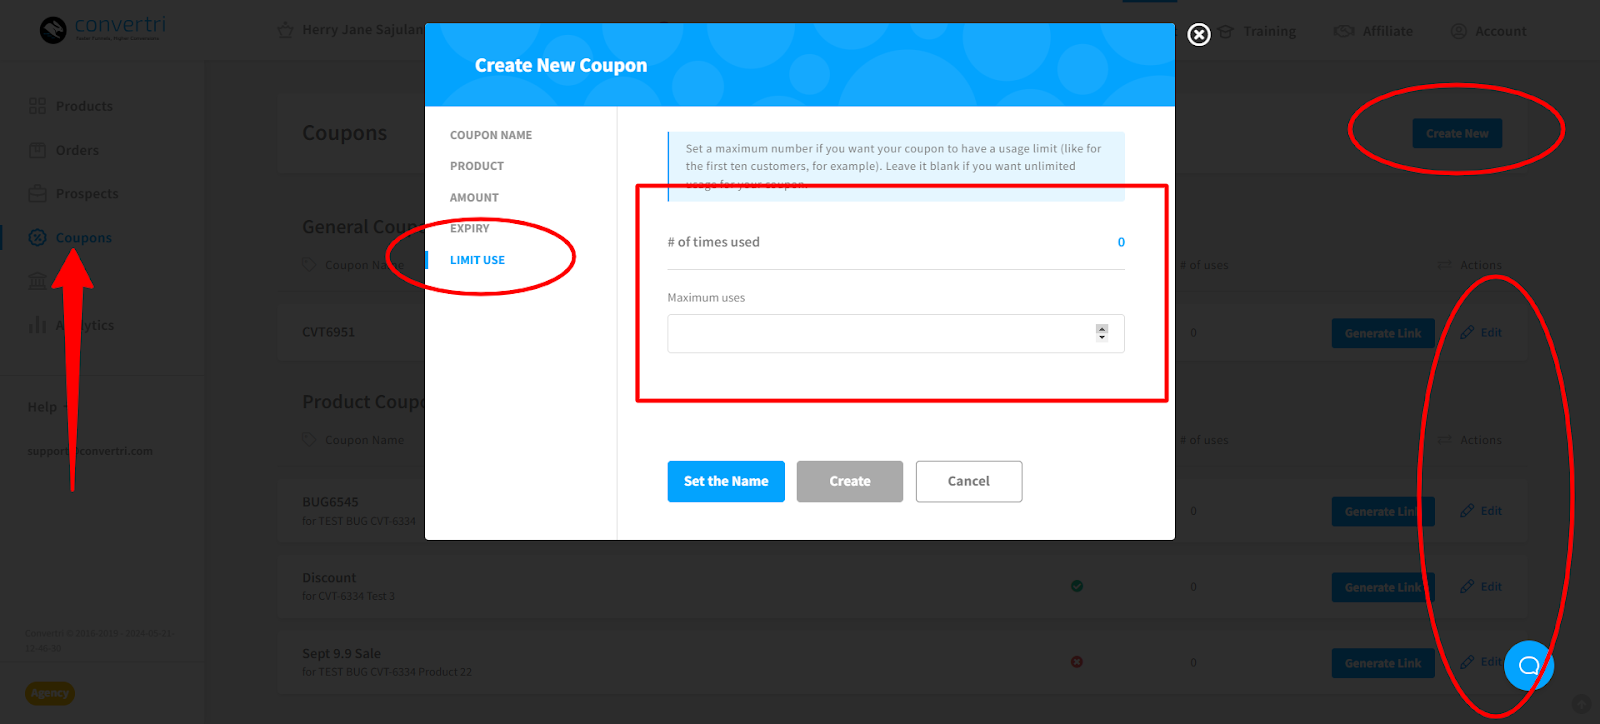1600x724 pixels.
Task: Click the Account user icon
Action: 1459,31
